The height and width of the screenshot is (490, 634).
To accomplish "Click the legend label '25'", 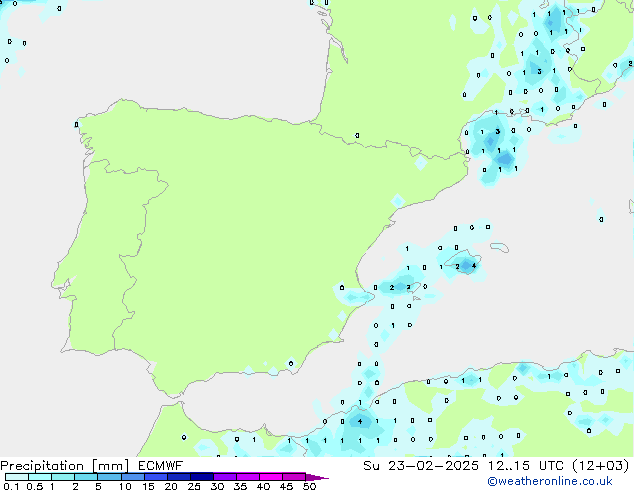I will point(194,486).
